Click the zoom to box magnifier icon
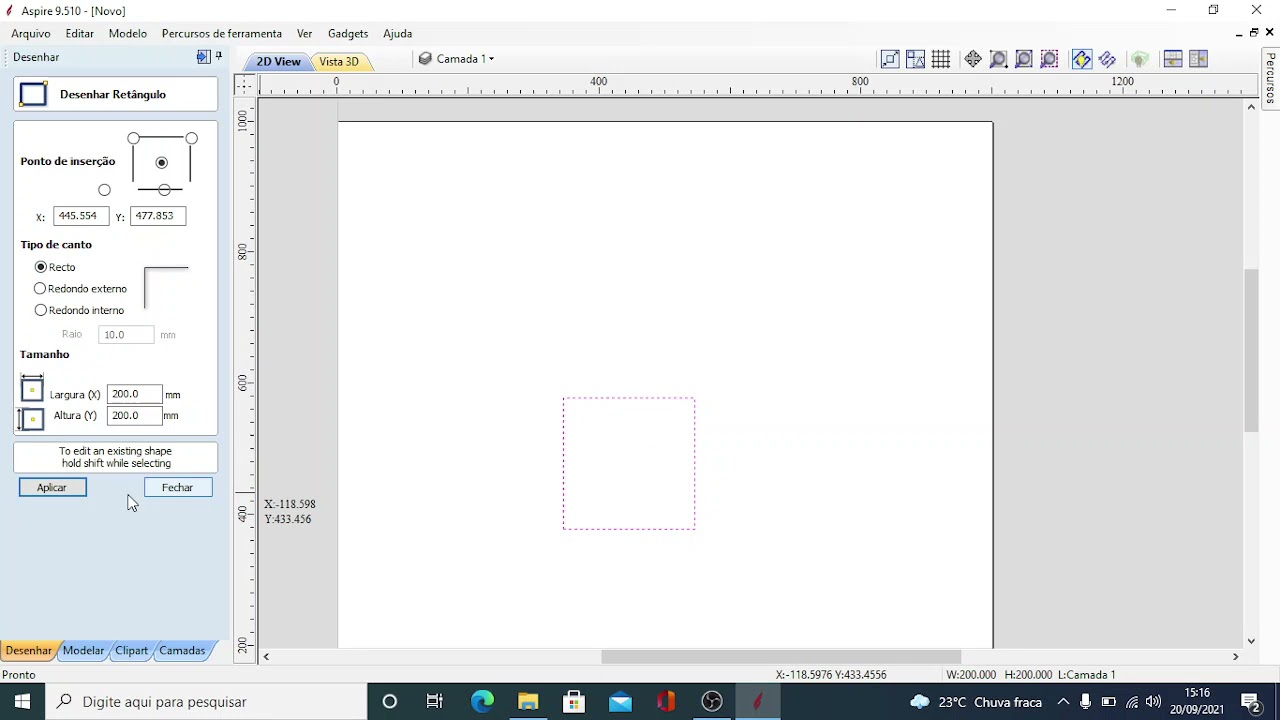 (x=998, y=60)
